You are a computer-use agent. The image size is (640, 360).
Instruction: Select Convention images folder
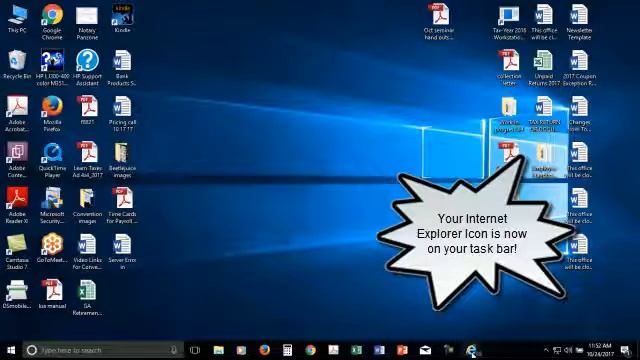pos(87,206)
